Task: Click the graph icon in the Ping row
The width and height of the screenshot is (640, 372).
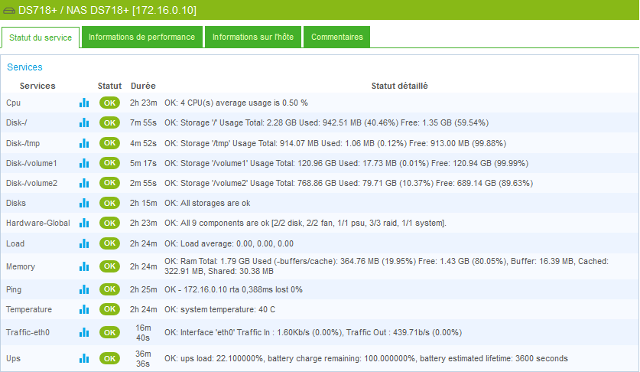Action: [84, 290]
